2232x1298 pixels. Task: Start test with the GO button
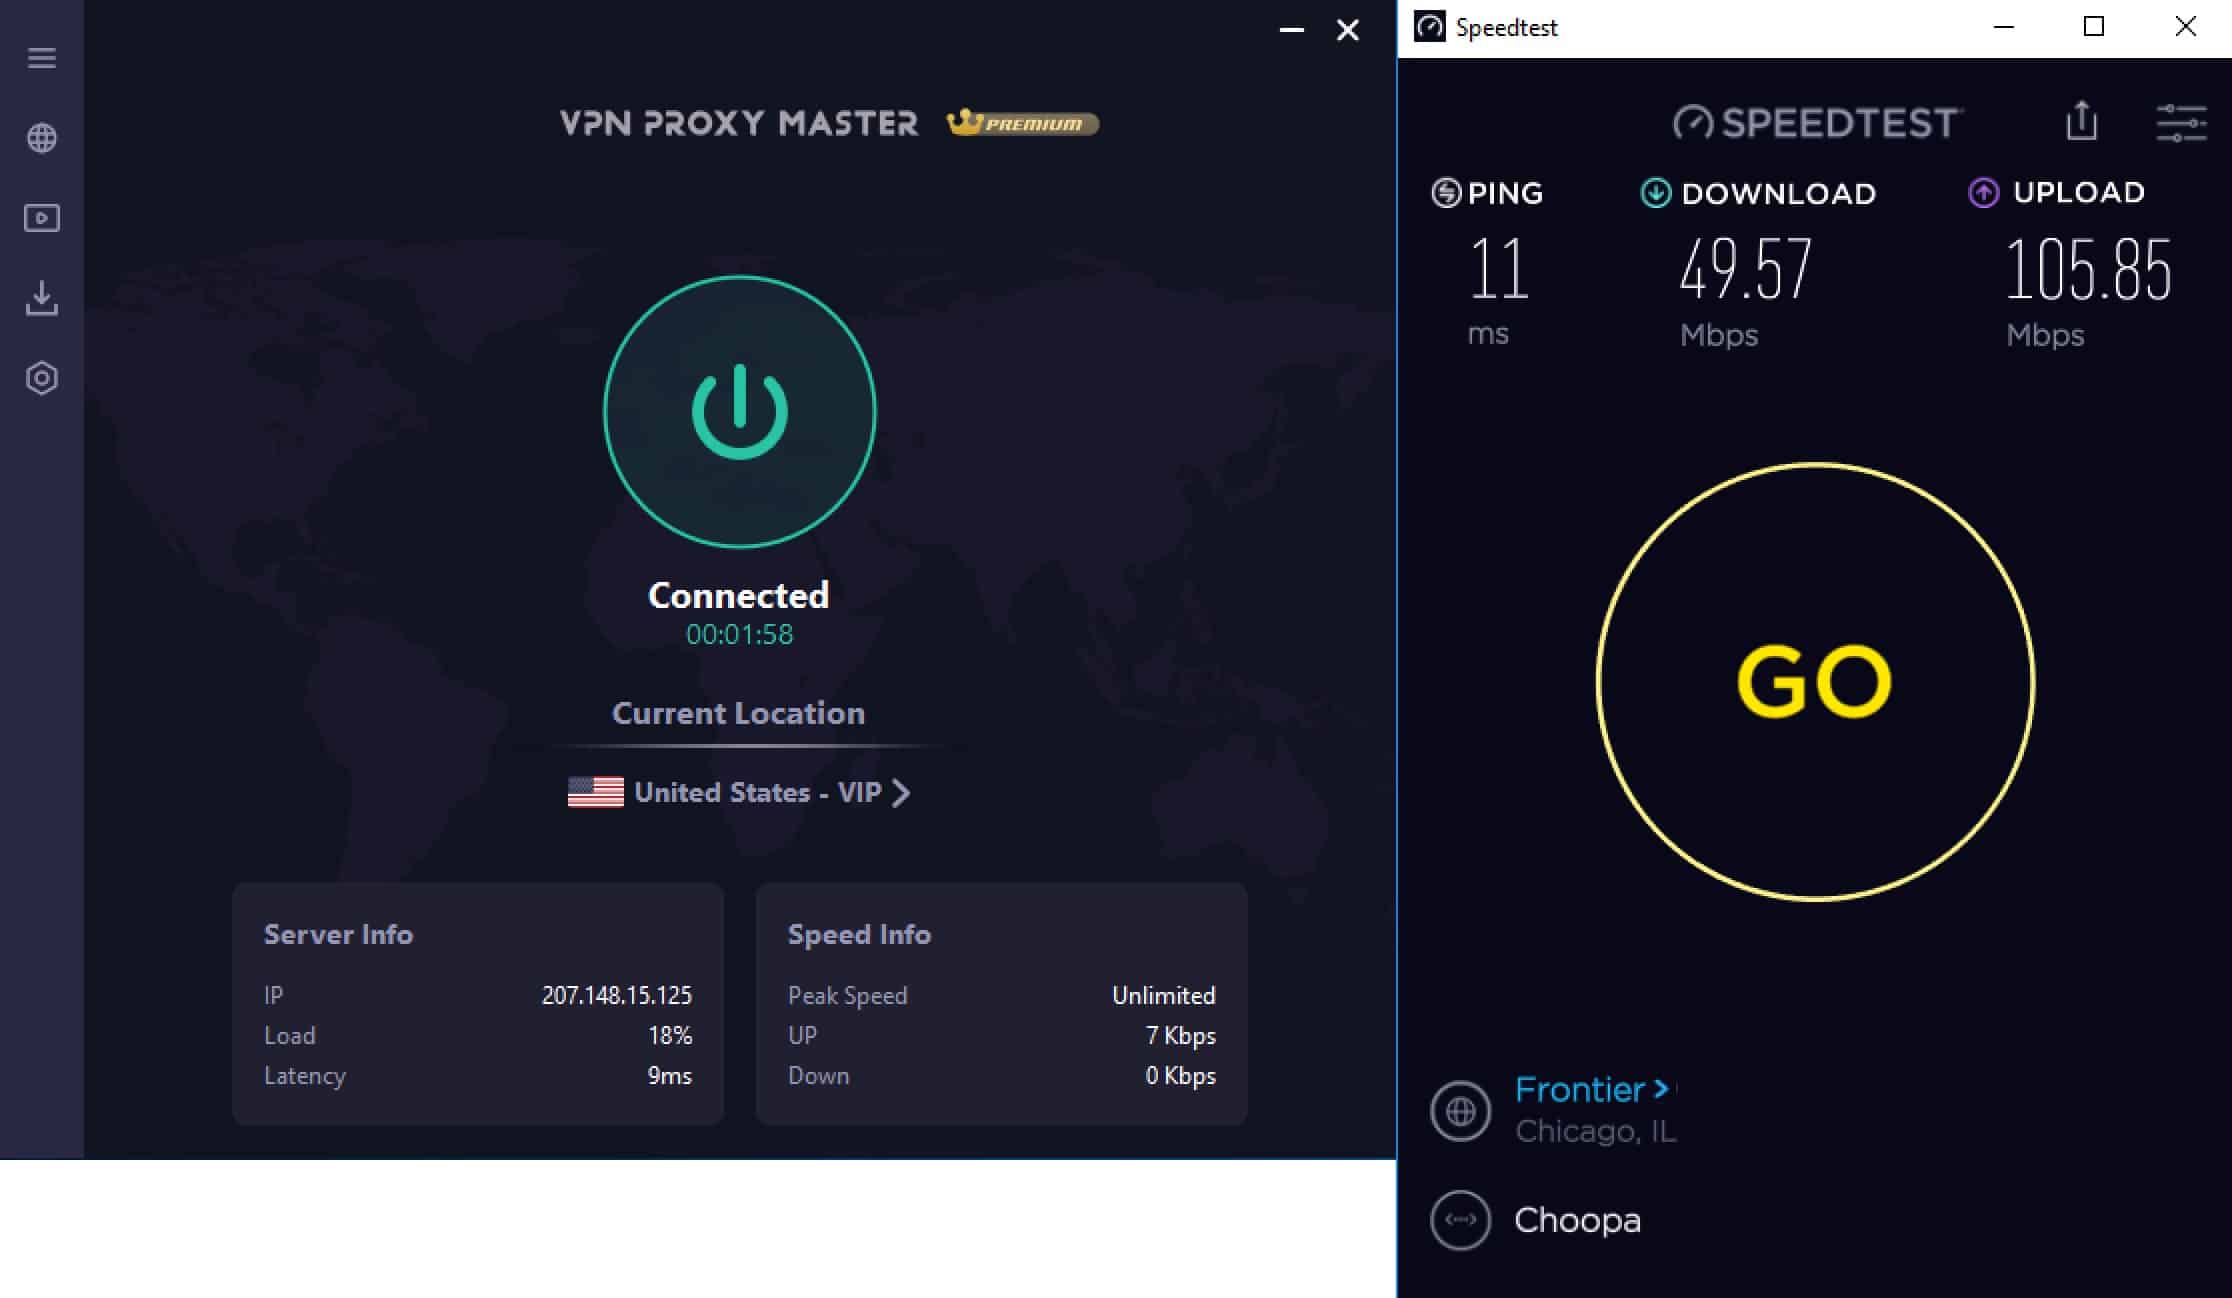1815,682
